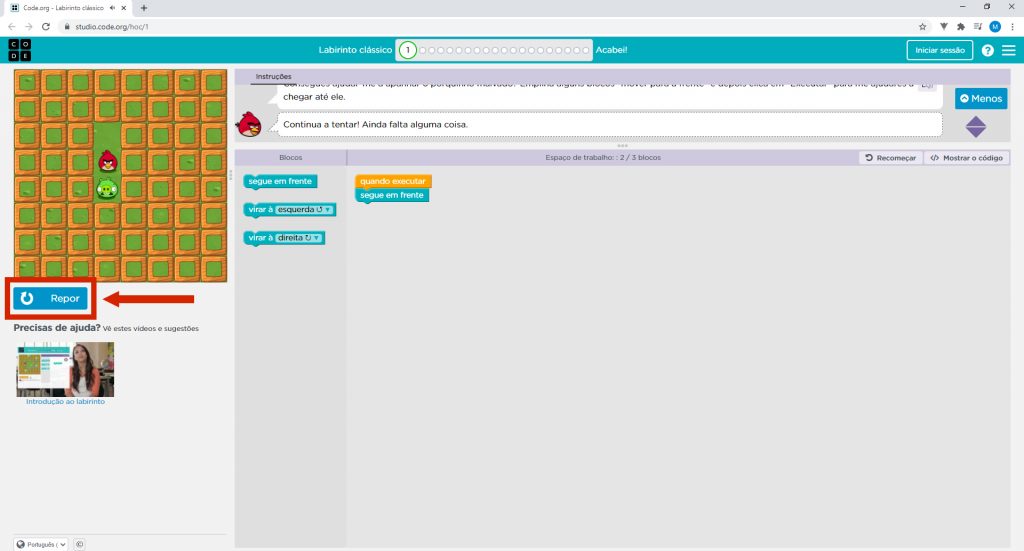Click the red bird in the maze
The image size is (1024, 551).
108,161
